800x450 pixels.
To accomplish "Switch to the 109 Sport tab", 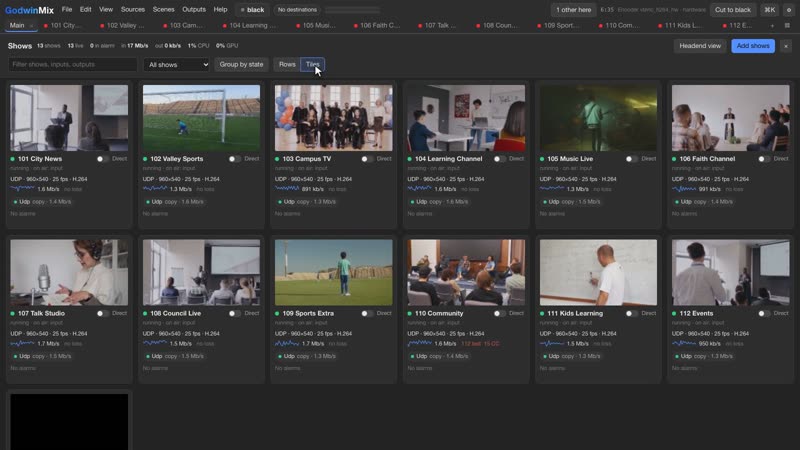I will tap(559, 26).
